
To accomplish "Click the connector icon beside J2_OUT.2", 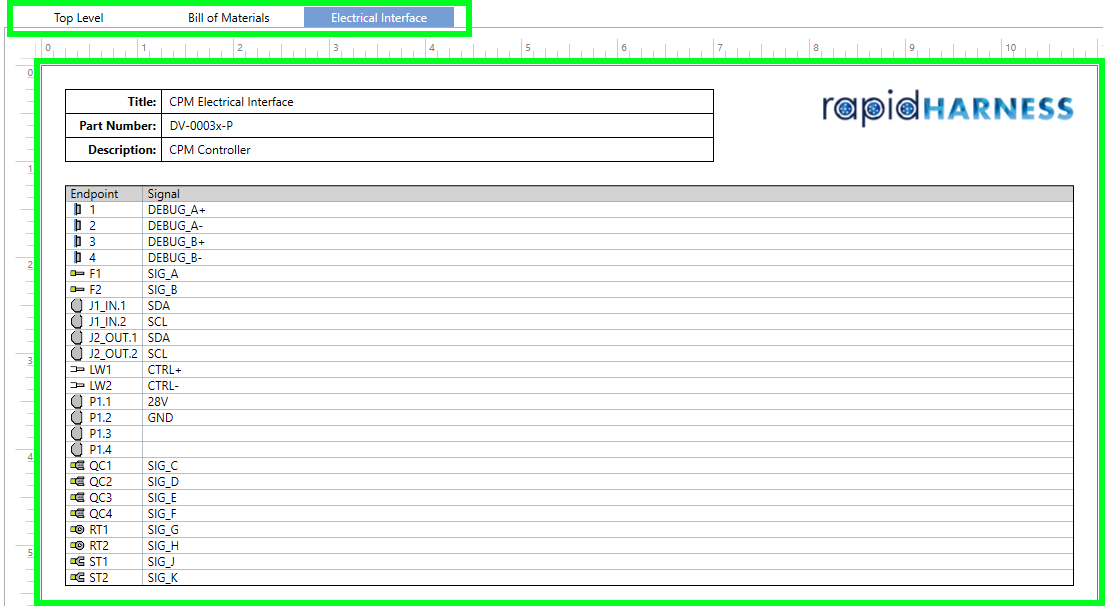I will pyautogui.click(x=77, y=354).
